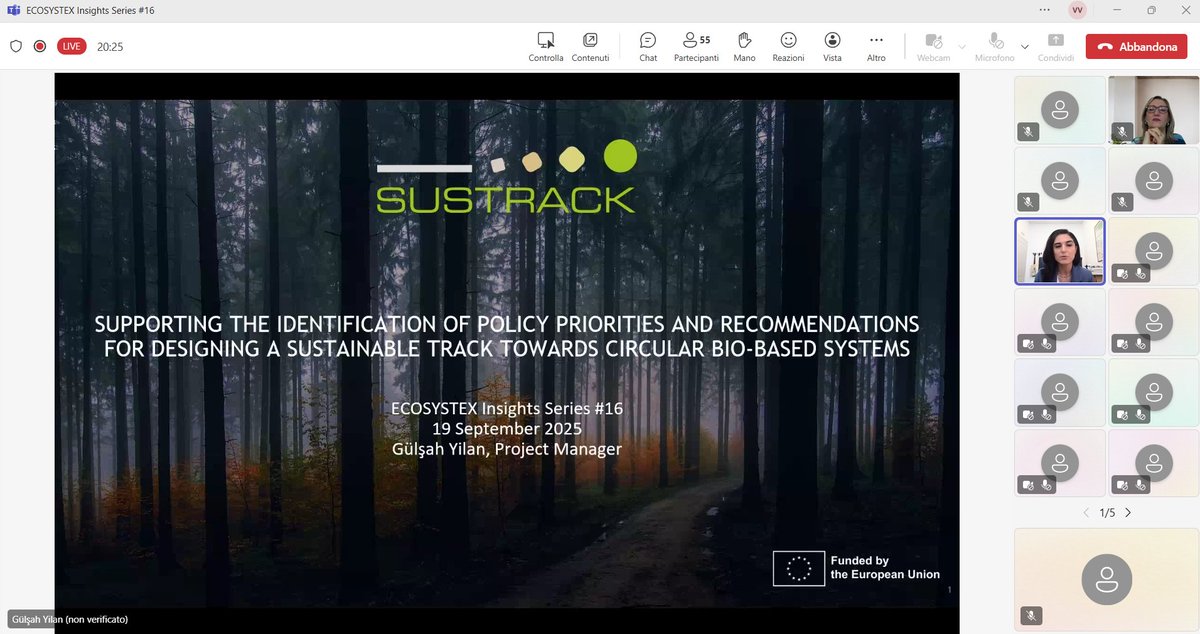
Task: Show the Partecipanti list
Action: [696, 46]
